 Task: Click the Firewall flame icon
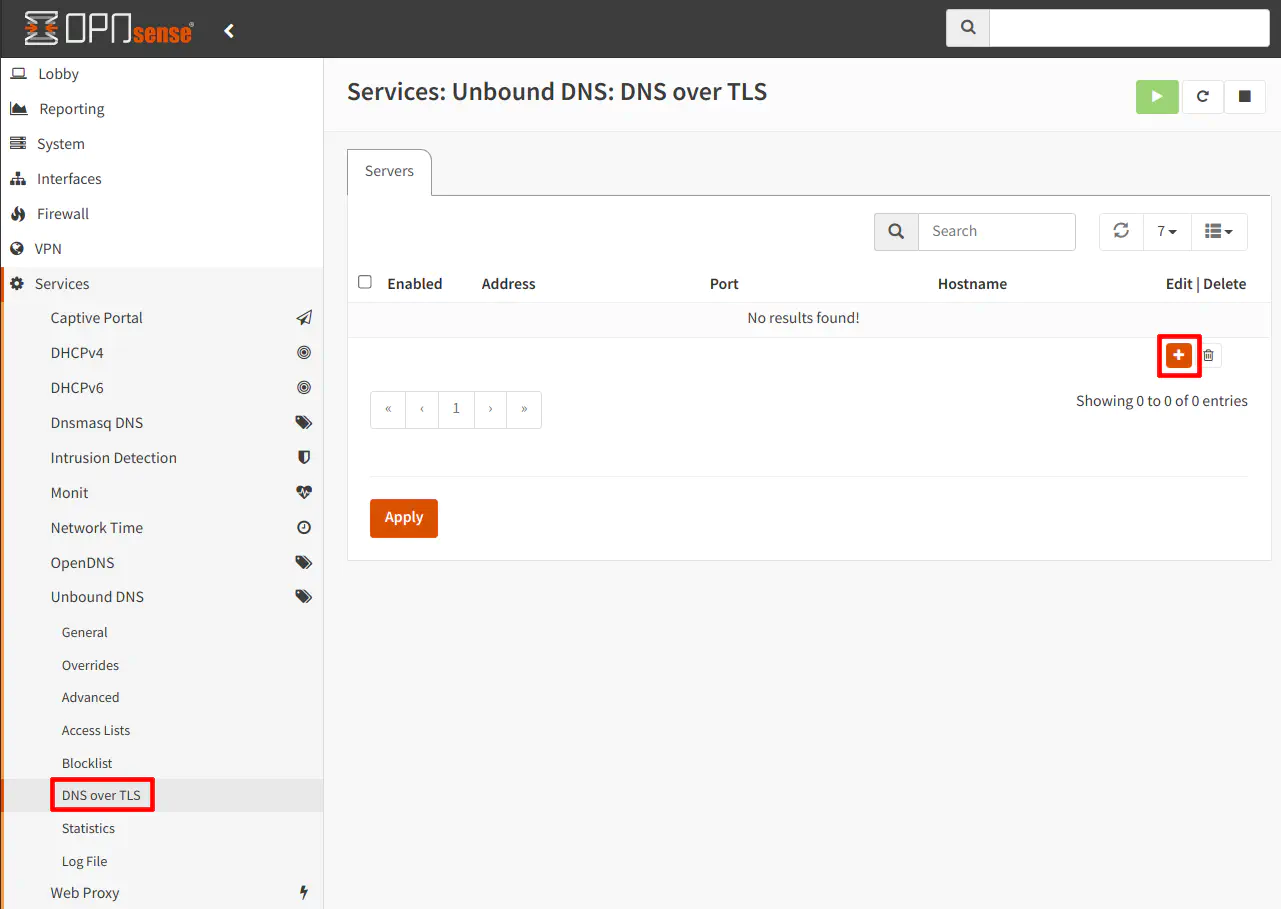[17, 214]
